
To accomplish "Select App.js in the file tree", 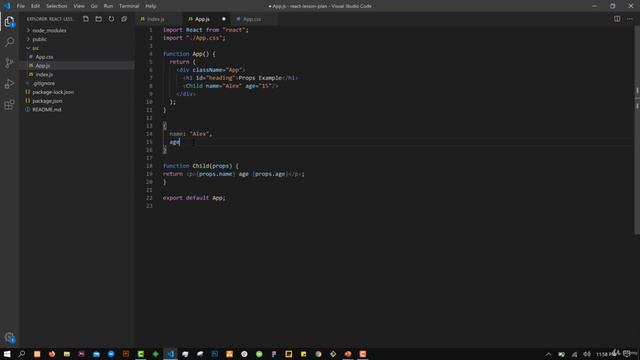I will coord(42,66).
